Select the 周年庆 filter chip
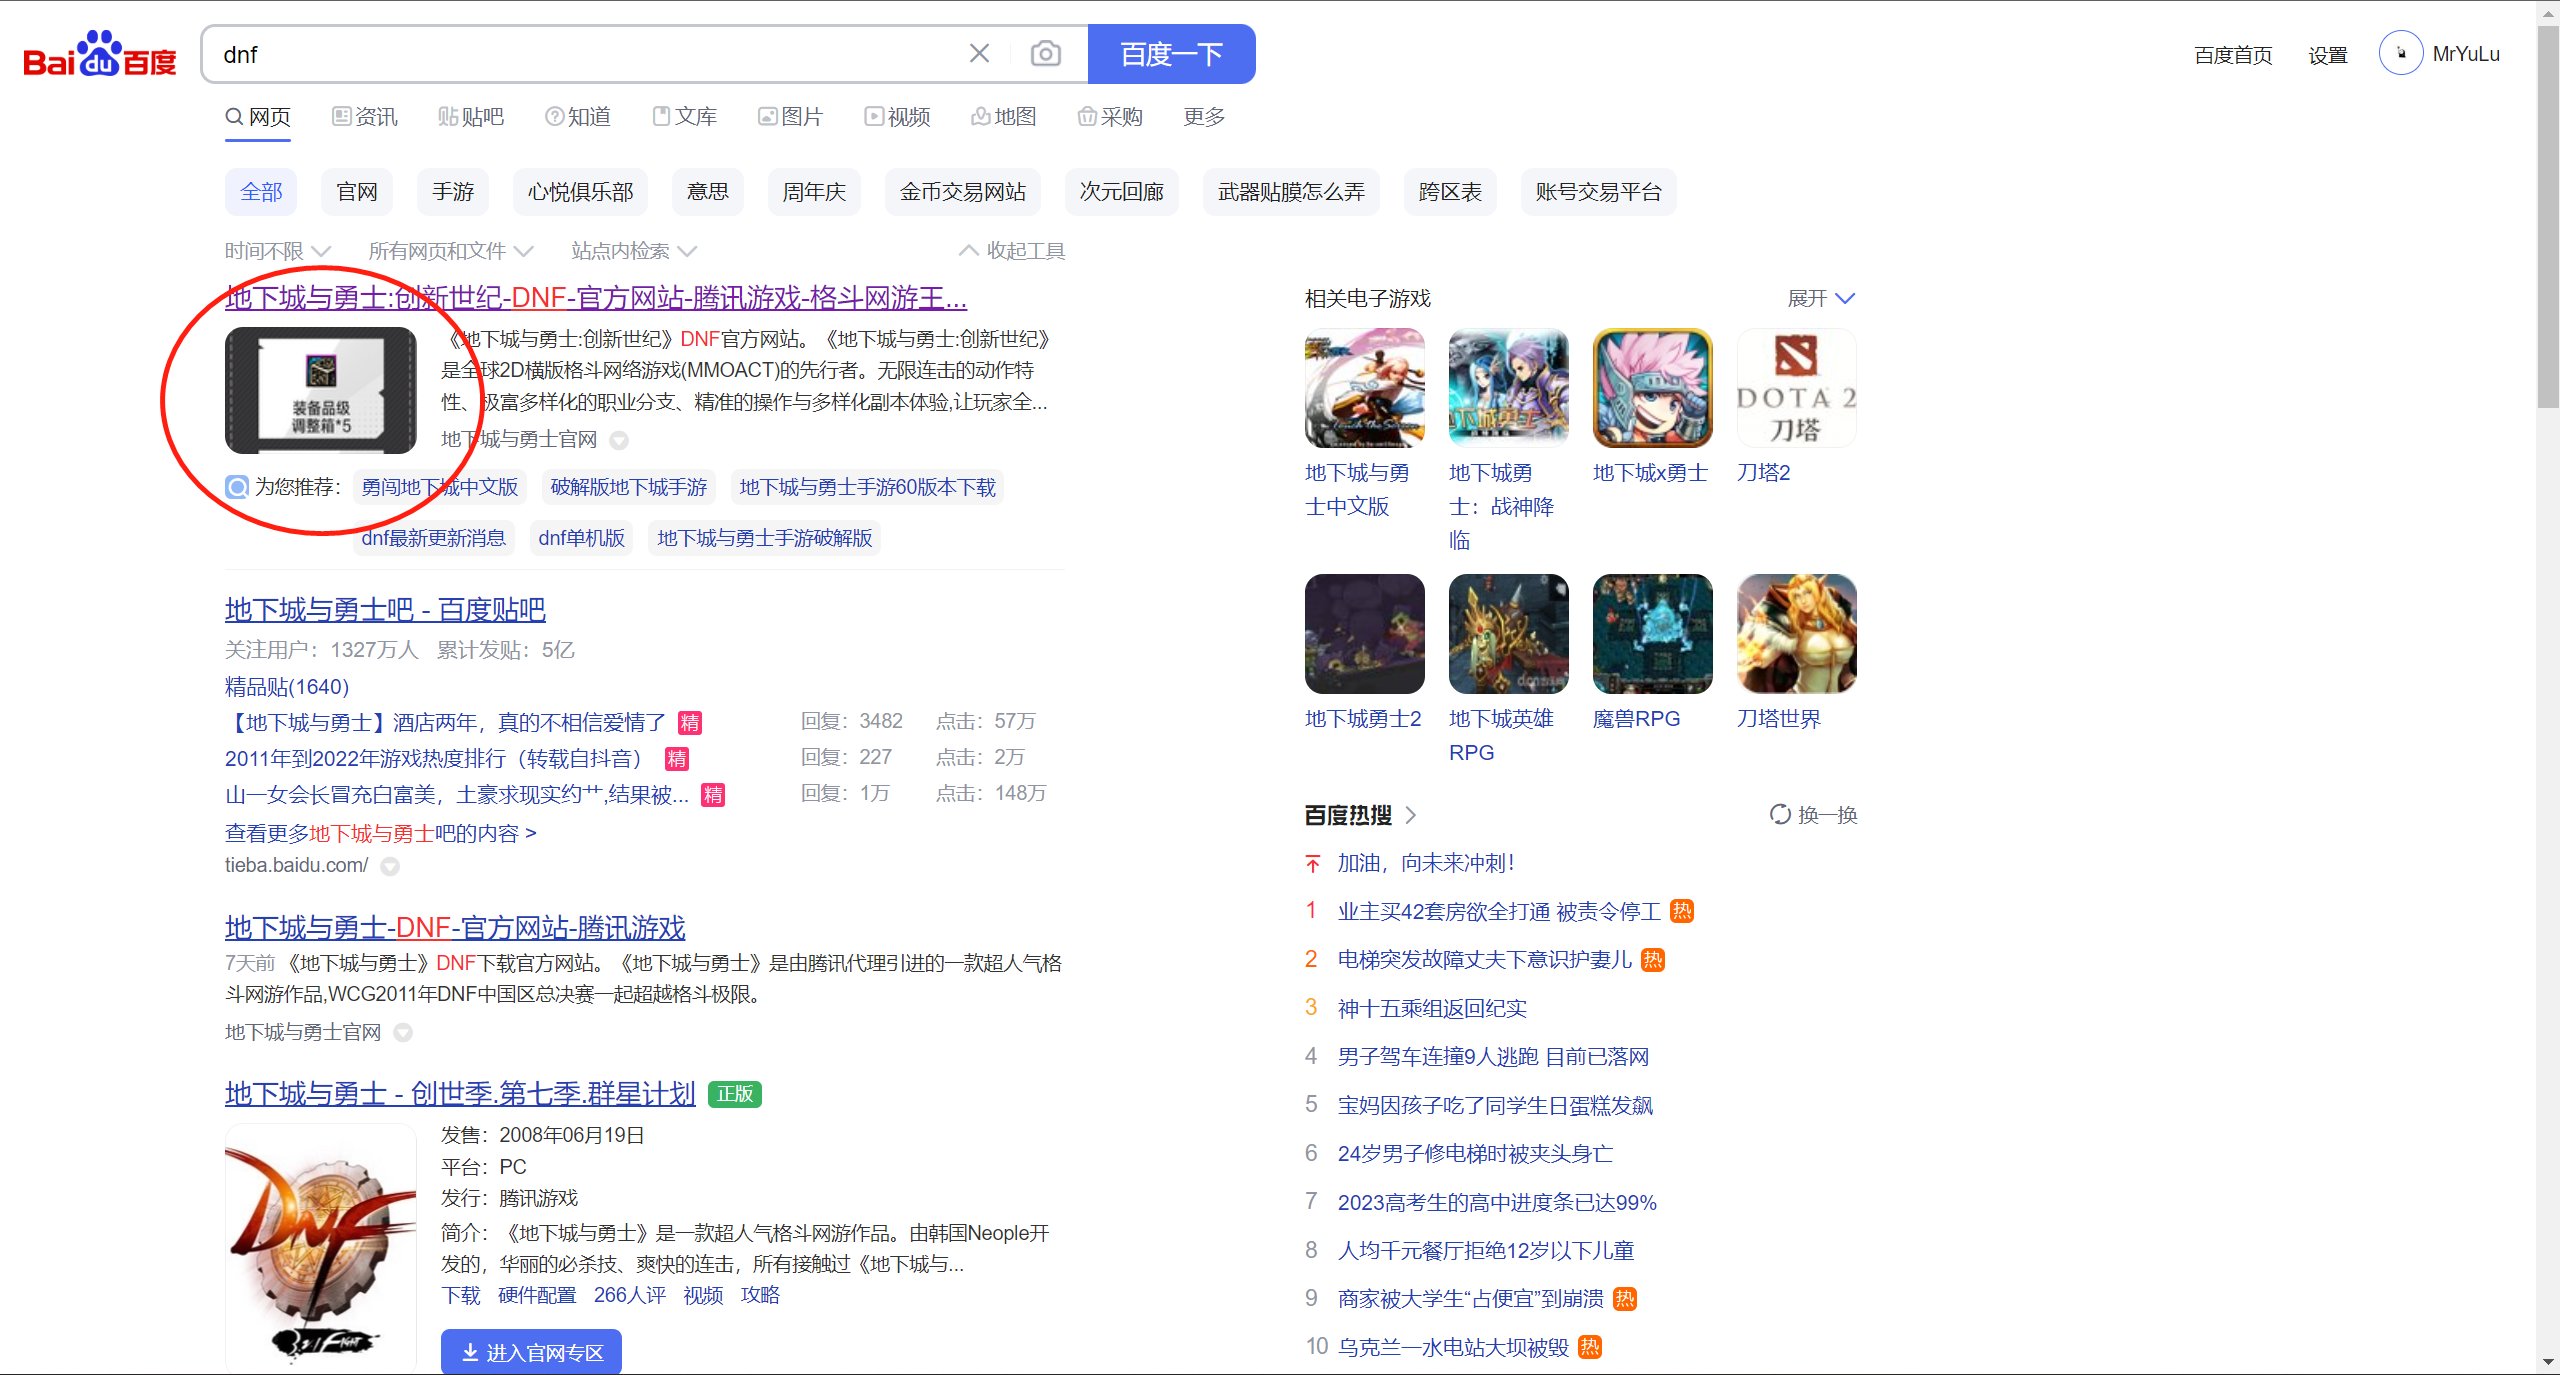The image size is (2560, 1375). (814, 192)
